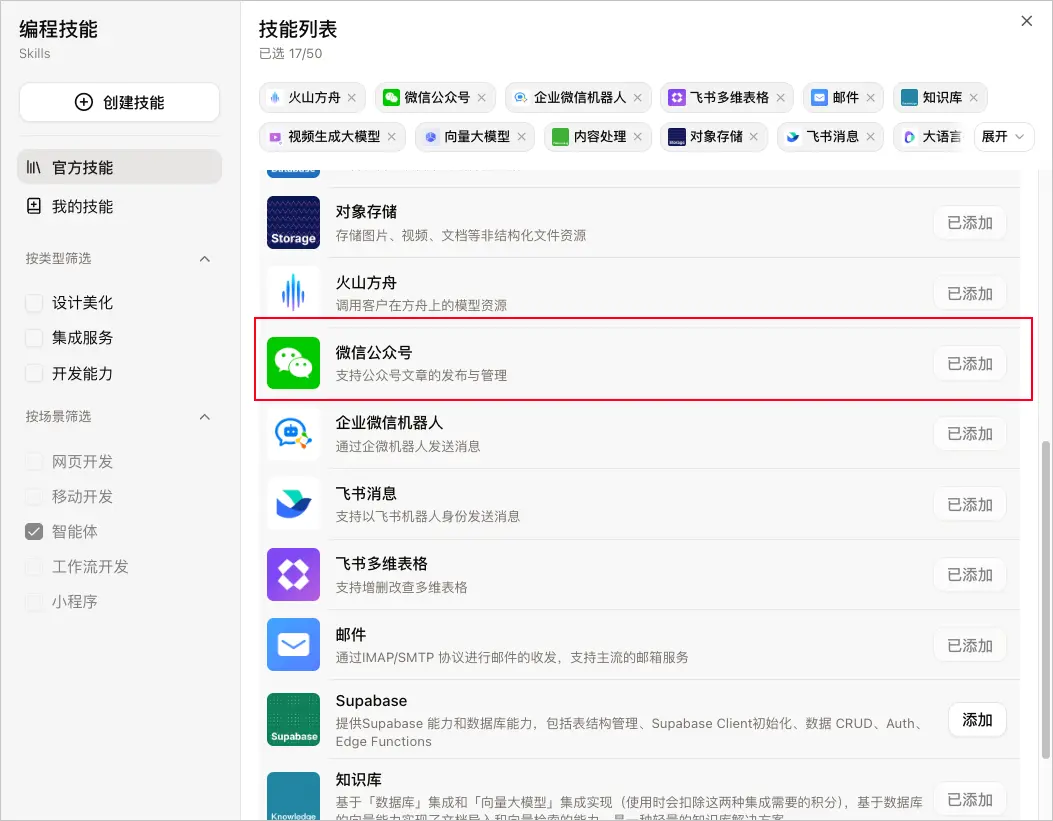
Task: Close the skills dialog
Action: (1026, 21)
